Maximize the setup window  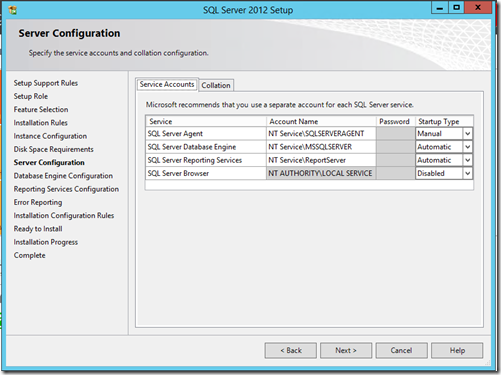(x=456, y=7)
